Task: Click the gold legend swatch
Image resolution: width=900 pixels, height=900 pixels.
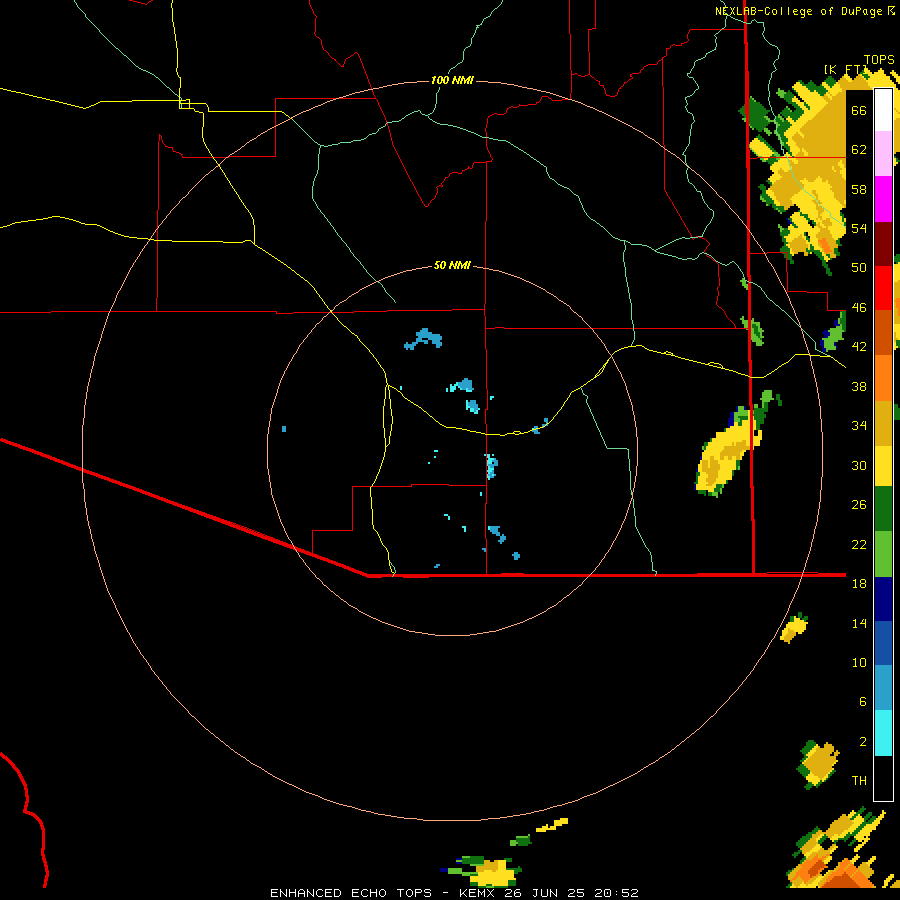Action: tap(883, 423)
